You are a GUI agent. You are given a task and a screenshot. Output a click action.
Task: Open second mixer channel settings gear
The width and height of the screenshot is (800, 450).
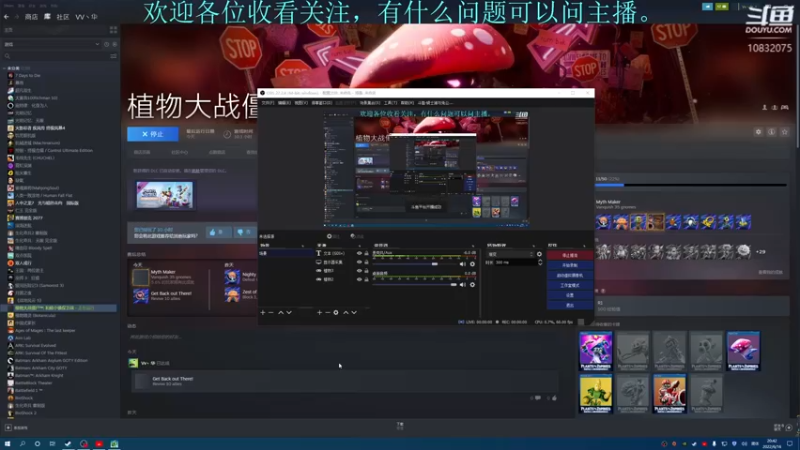click(472, 285)
